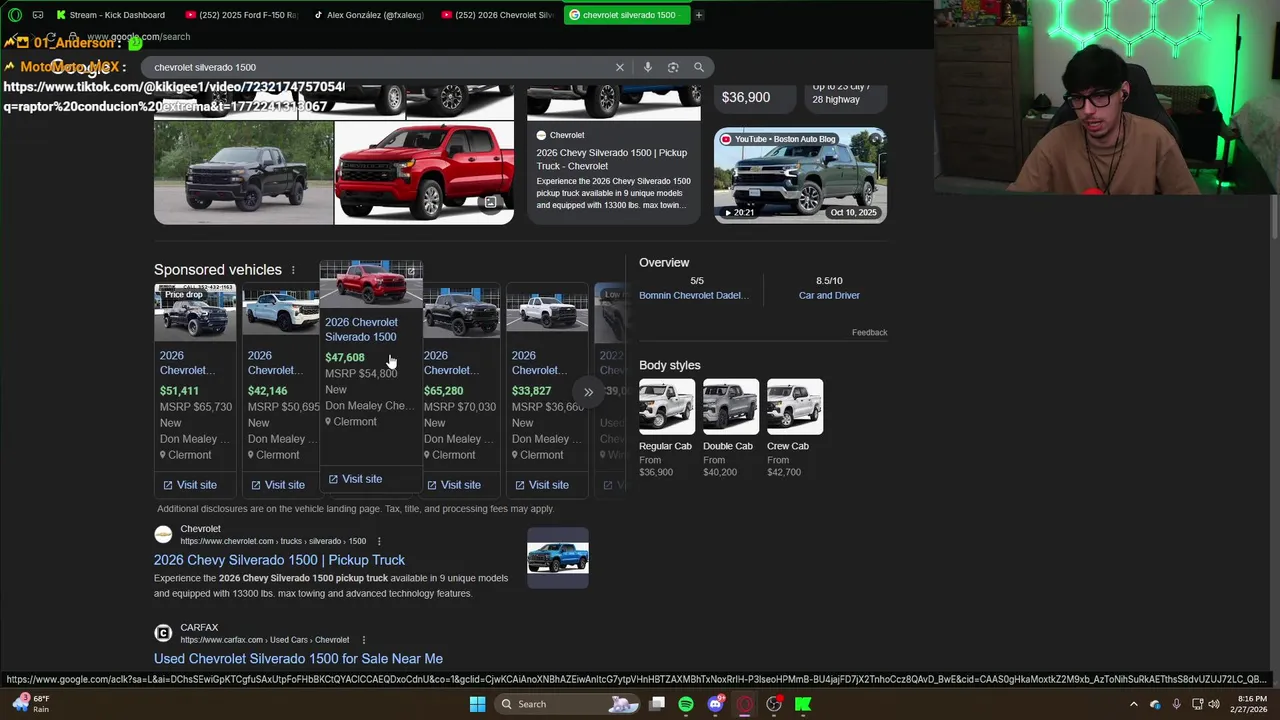The image size is (1280, 720).
Task: Open Windows Start menu
Action: pos(478,704)
